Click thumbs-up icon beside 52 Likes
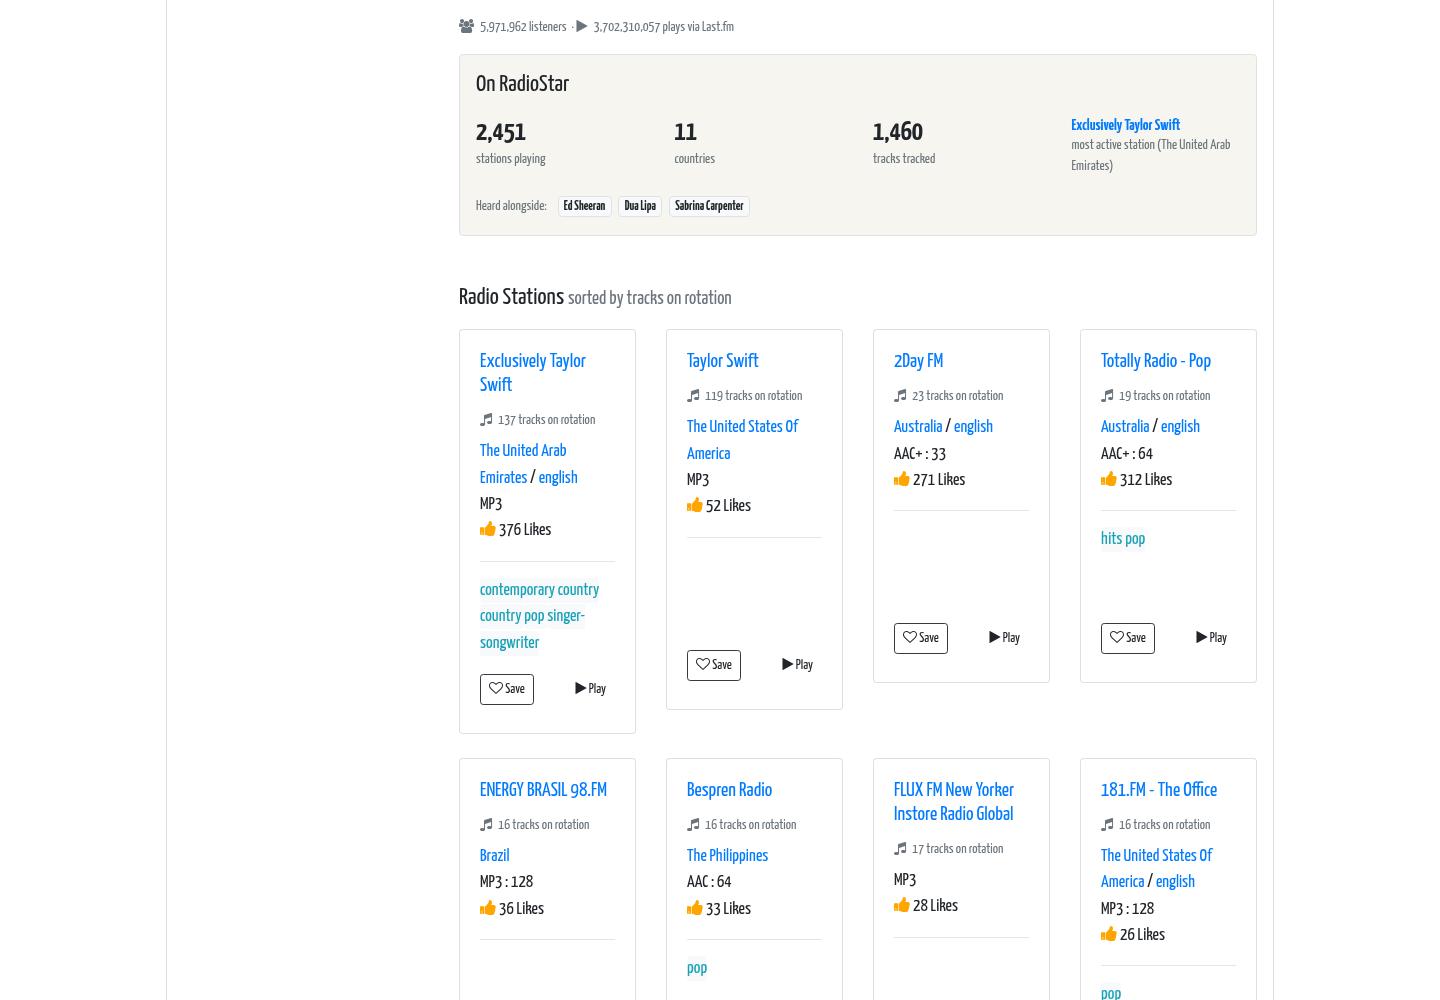Viewport: 1440px width, 1000px height. [x=695, y=505]
